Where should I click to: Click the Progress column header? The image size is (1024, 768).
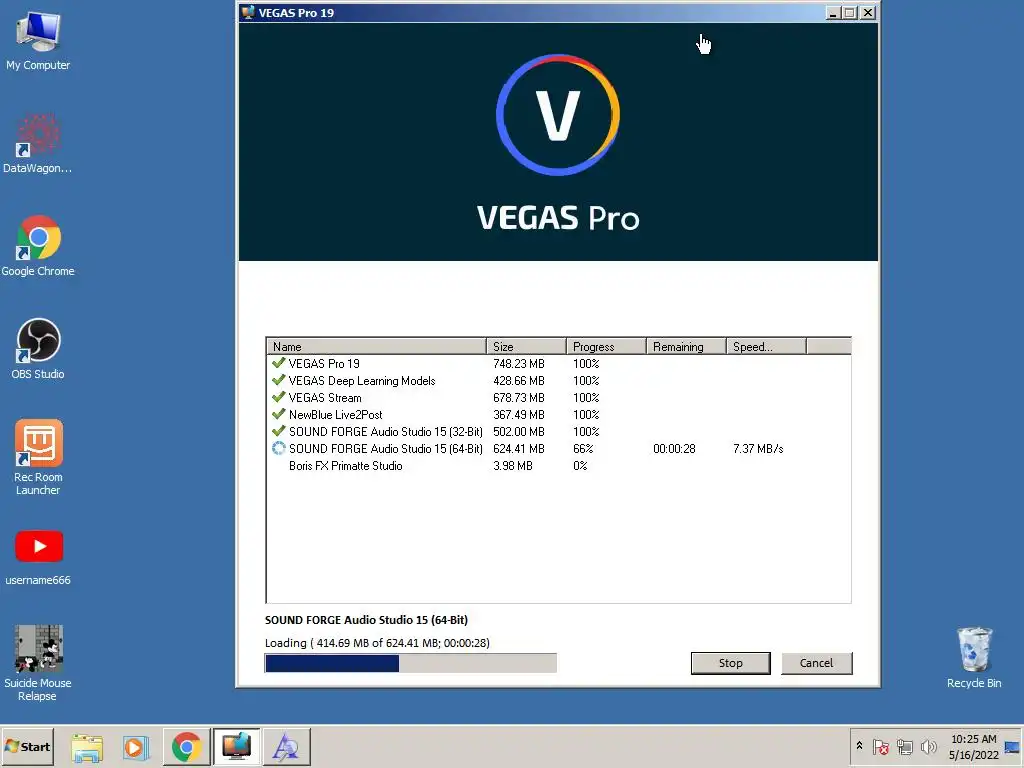(x=606, y=346)
